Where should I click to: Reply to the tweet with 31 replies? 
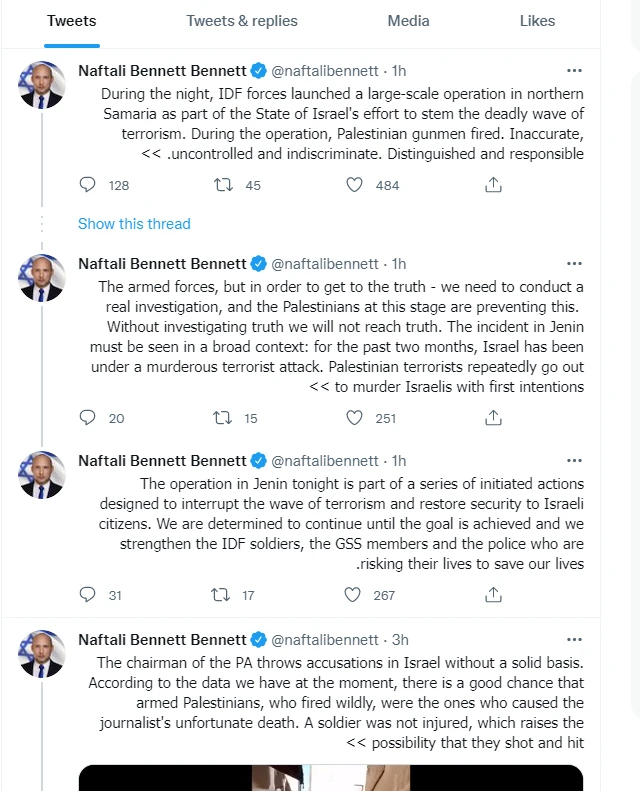tap(87, 595)
